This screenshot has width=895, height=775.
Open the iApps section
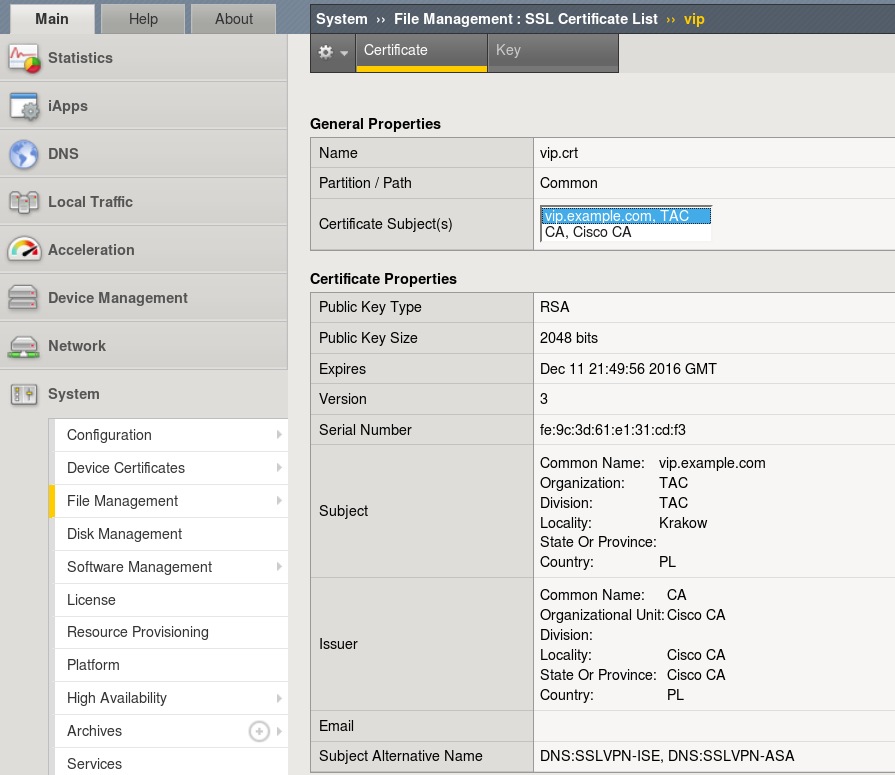[x=144, y=106]
